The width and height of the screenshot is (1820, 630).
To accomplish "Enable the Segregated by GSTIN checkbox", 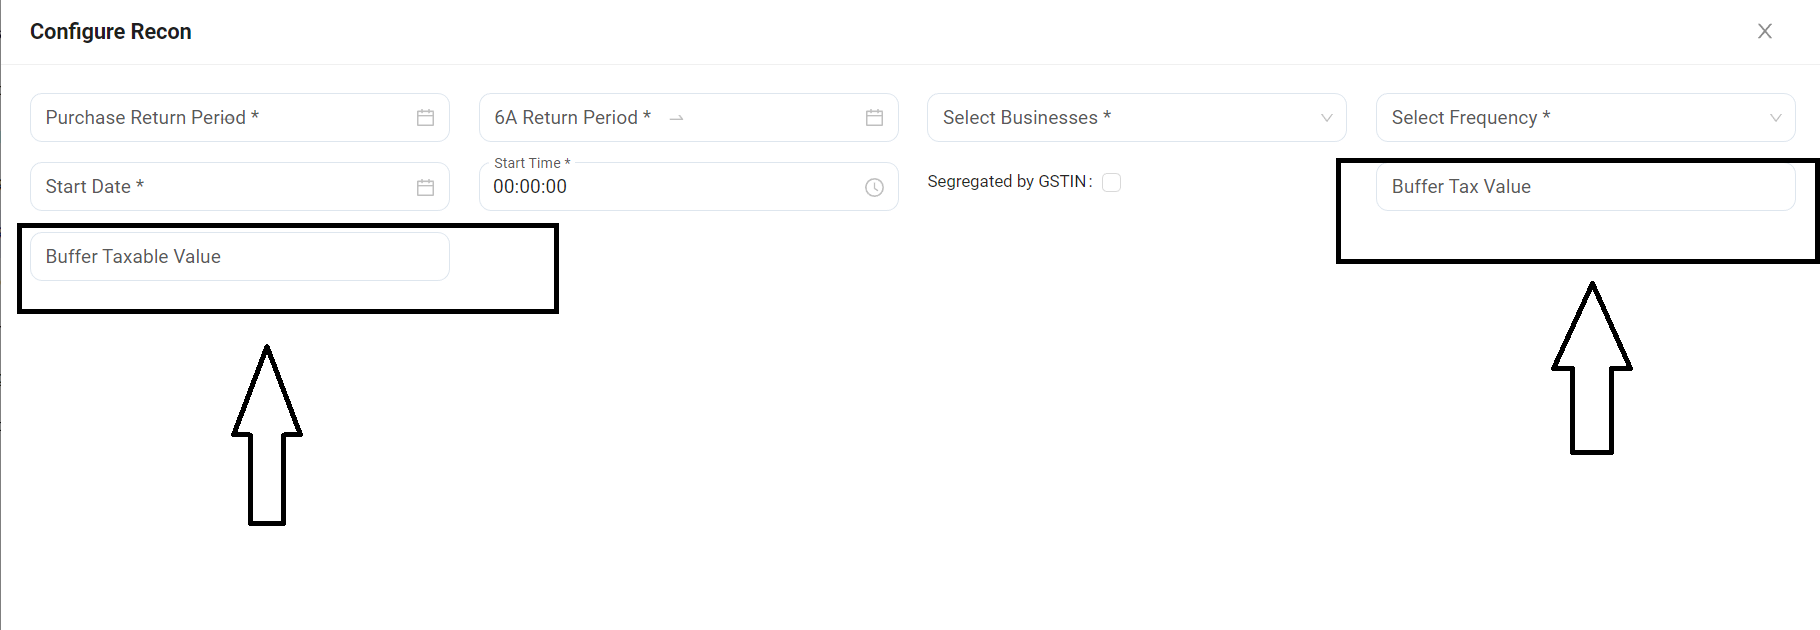I will [1111, 182].
